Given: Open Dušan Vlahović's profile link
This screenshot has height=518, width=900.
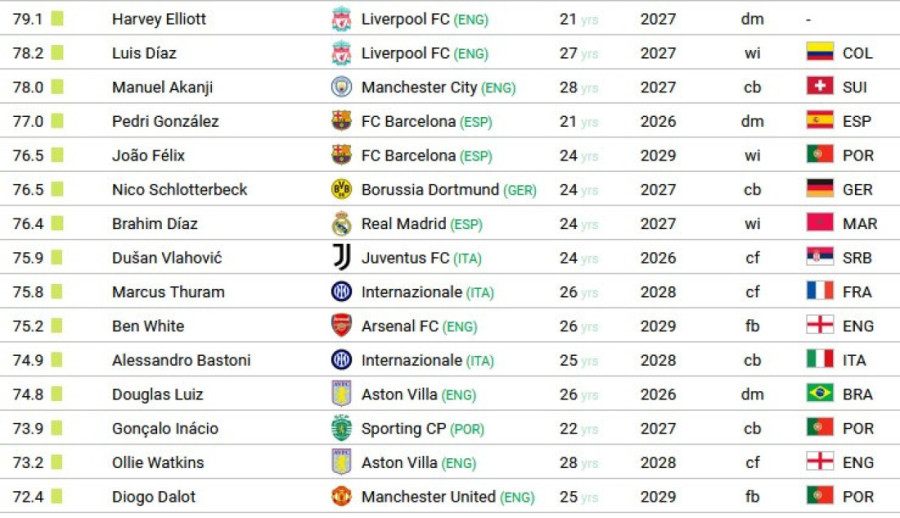Looking at the screenshot, I should pos(167,258).
